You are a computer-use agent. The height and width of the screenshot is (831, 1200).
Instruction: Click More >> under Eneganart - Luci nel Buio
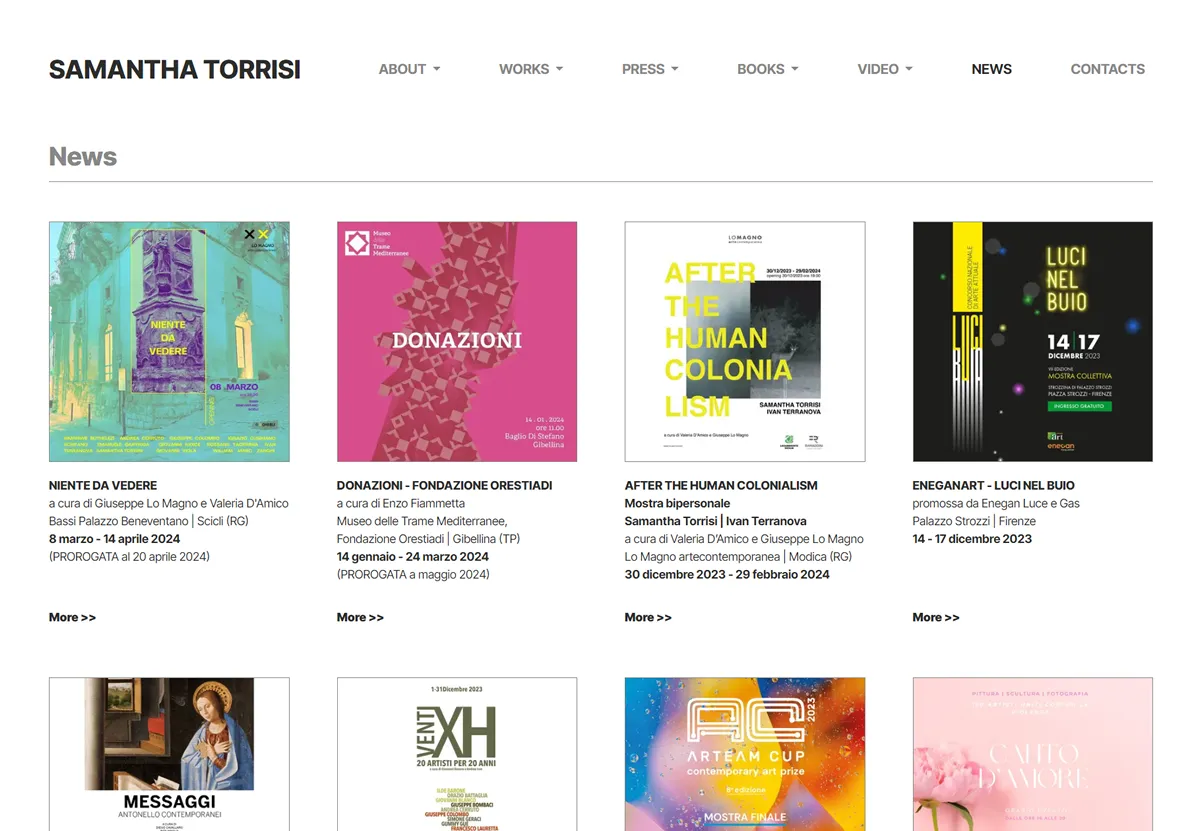(x=936, y=617)
